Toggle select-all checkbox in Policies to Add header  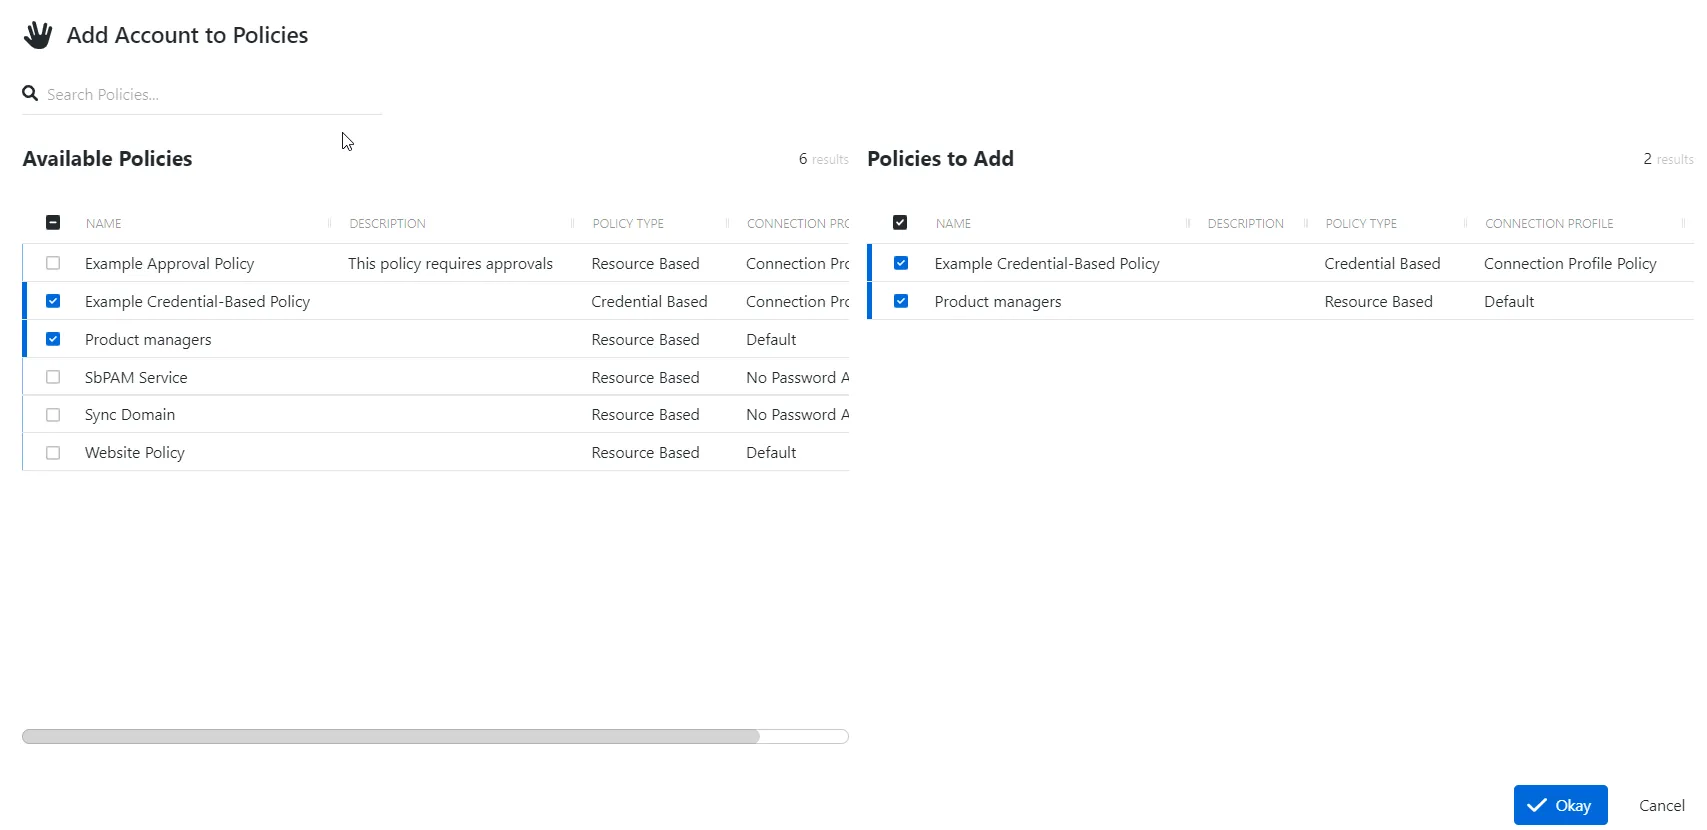click(x=900, y=223)
